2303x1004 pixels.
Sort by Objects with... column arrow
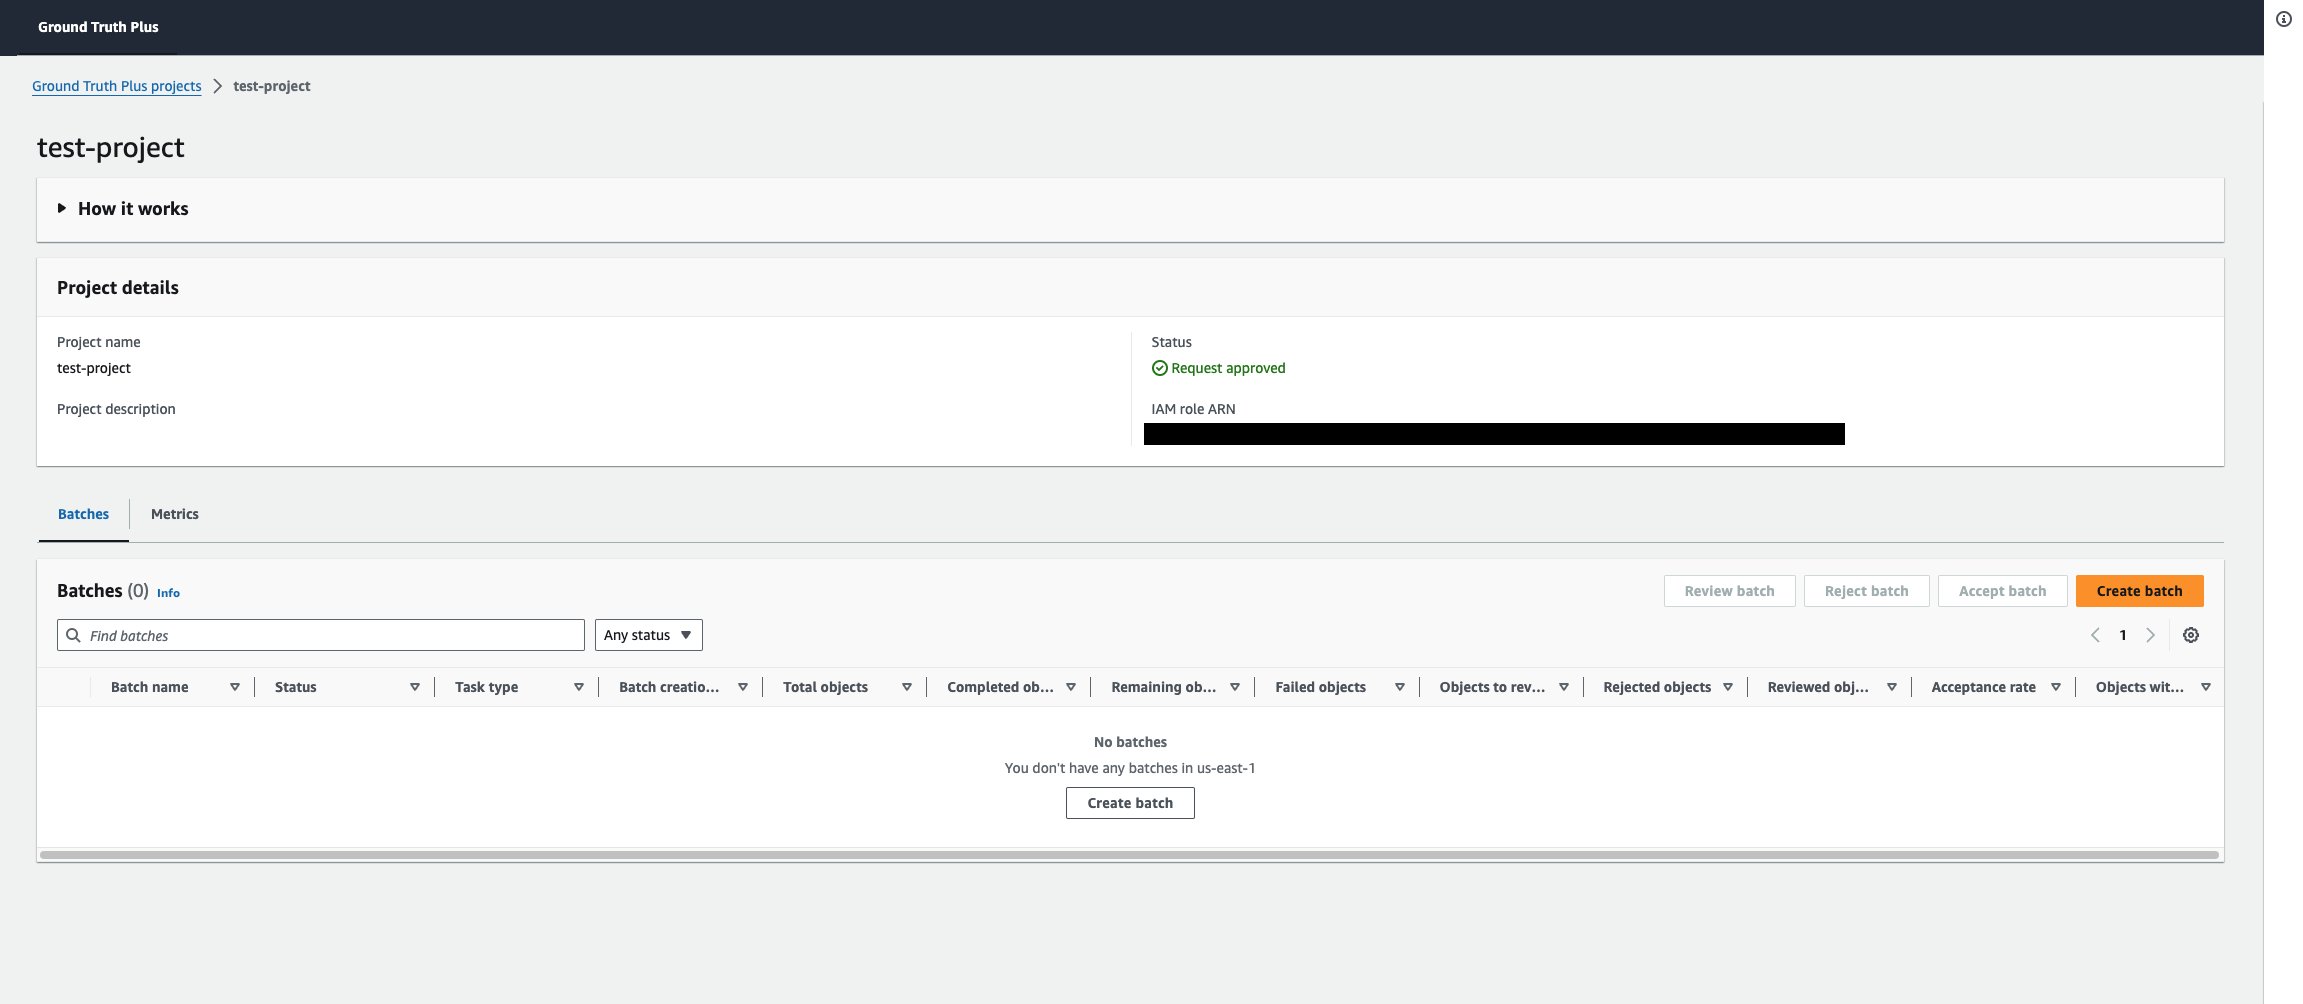[2206, 687]
